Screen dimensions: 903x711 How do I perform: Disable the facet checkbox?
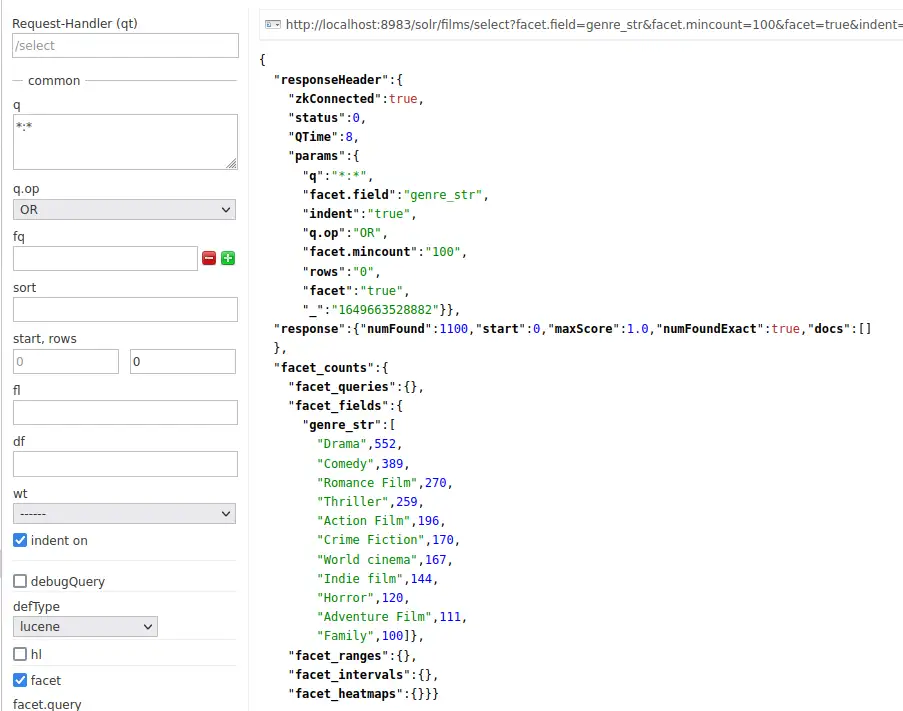click(20, 680)
